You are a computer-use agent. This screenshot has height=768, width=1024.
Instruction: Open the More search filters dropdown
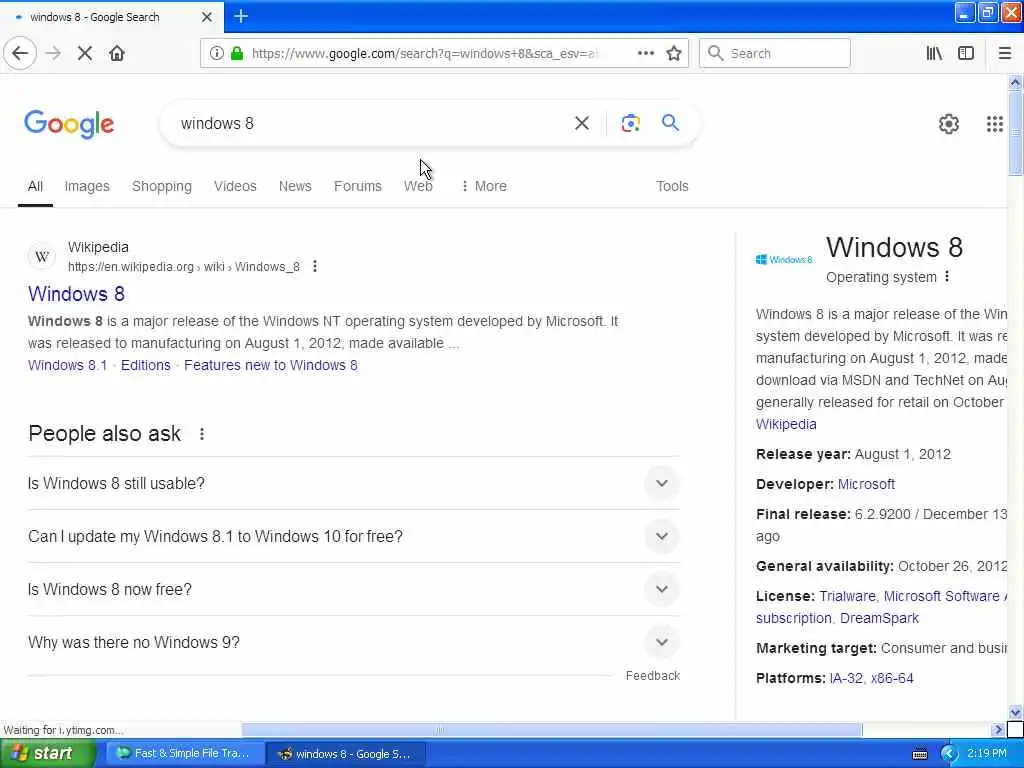point(484,186)
